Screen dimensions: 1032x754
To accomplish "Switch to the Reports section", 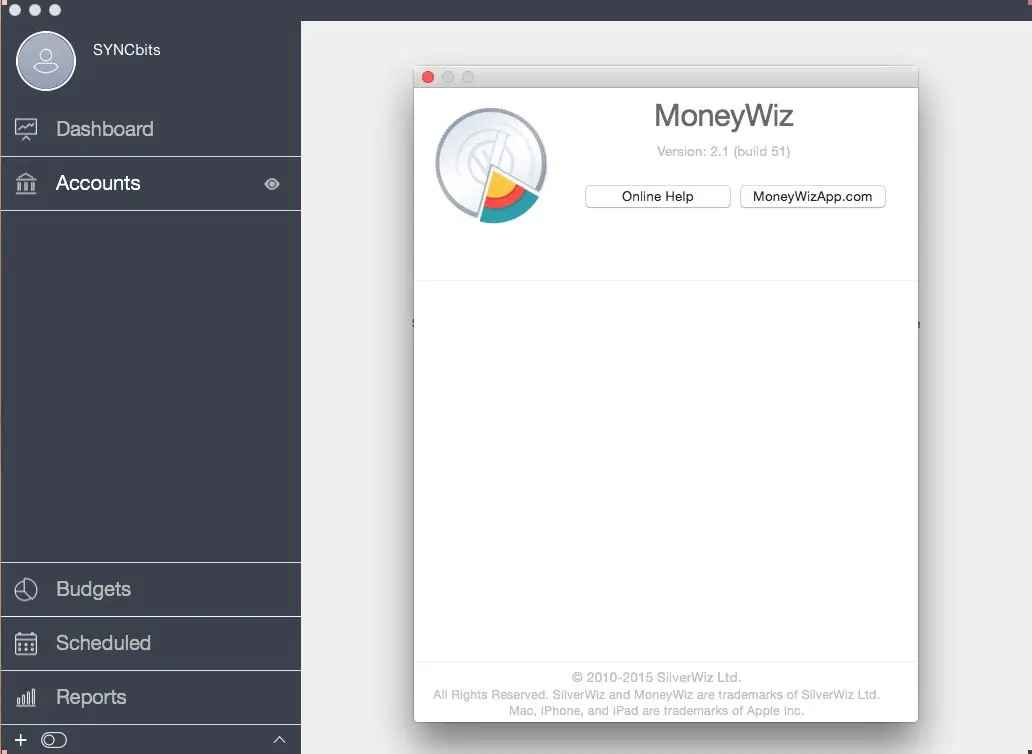I will pos(151,697).
